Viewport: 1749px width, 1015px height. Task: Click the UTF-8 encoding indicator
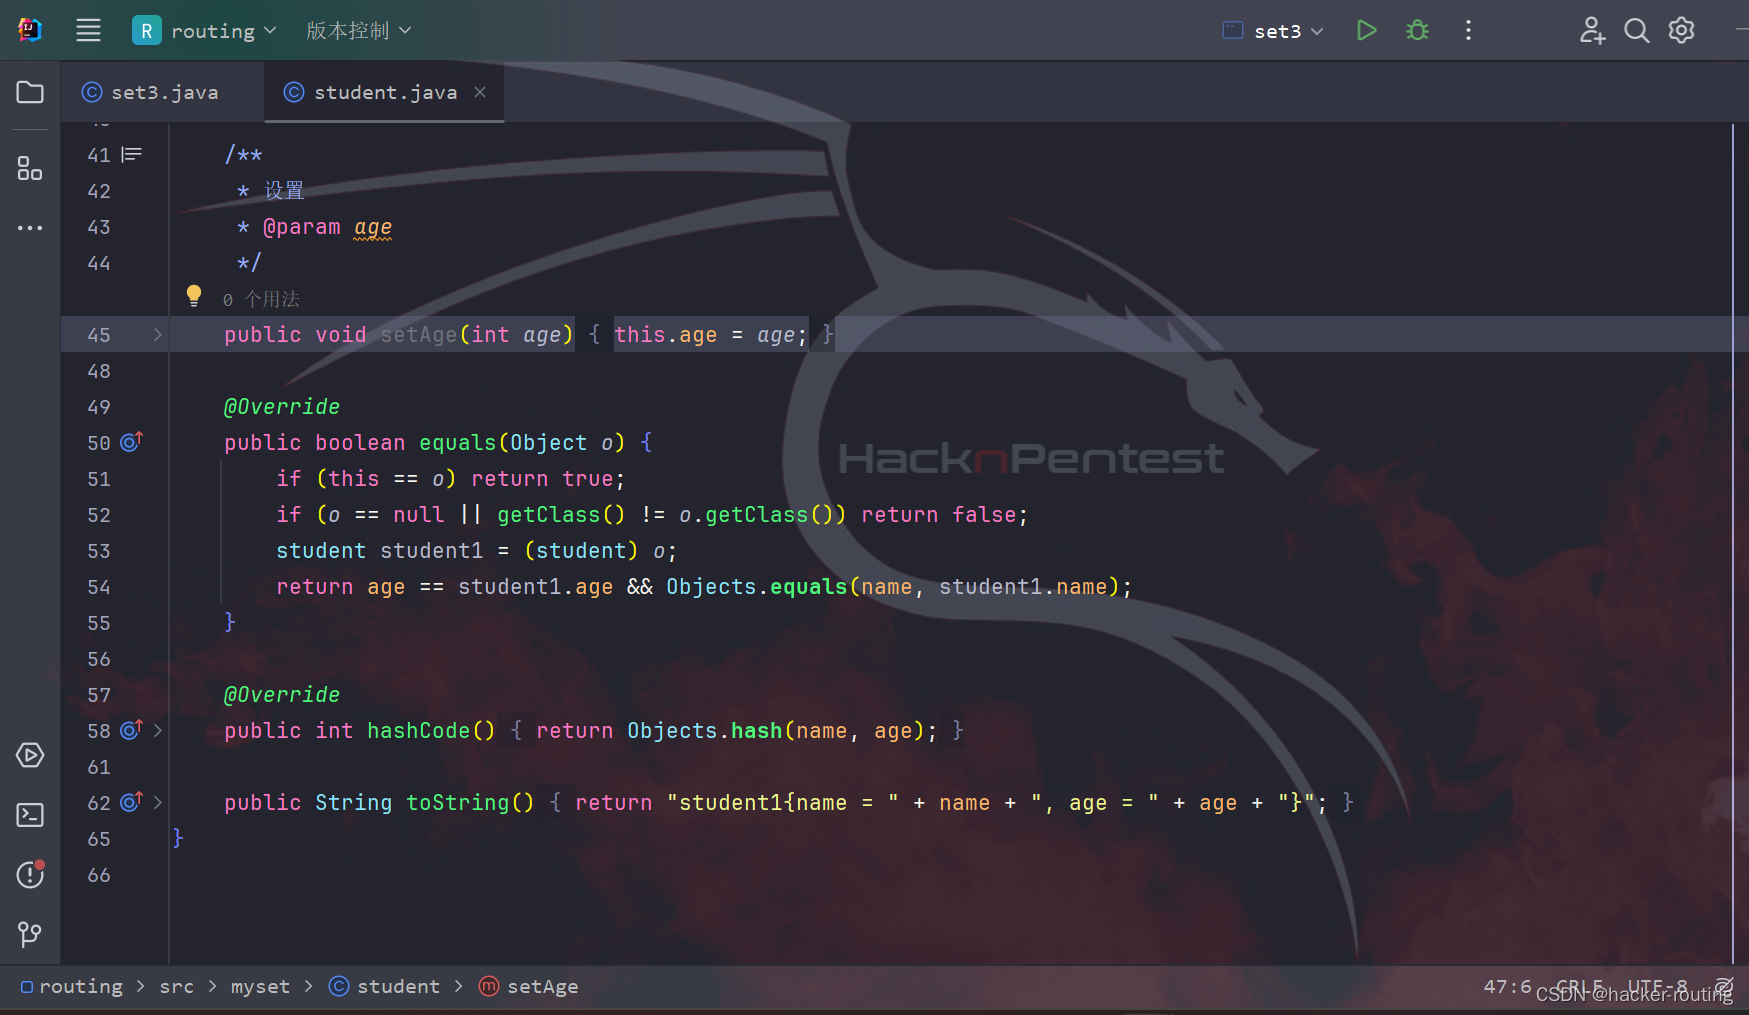[1656, 986]
